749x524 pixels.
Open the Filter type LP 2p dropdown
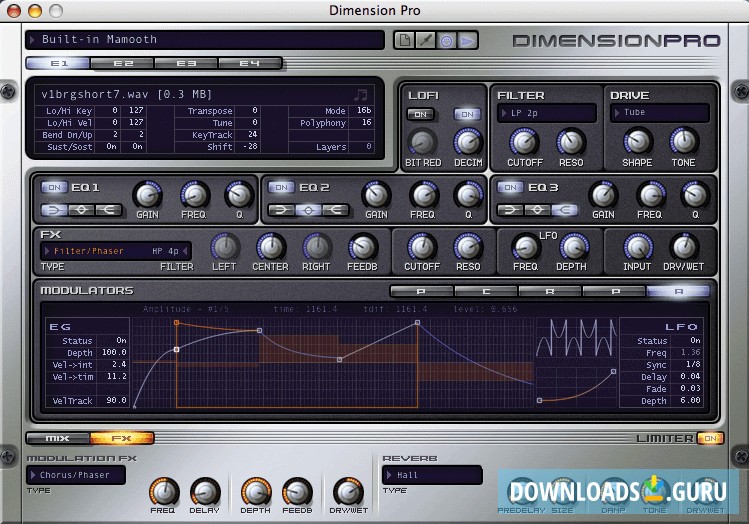point(547,113)
